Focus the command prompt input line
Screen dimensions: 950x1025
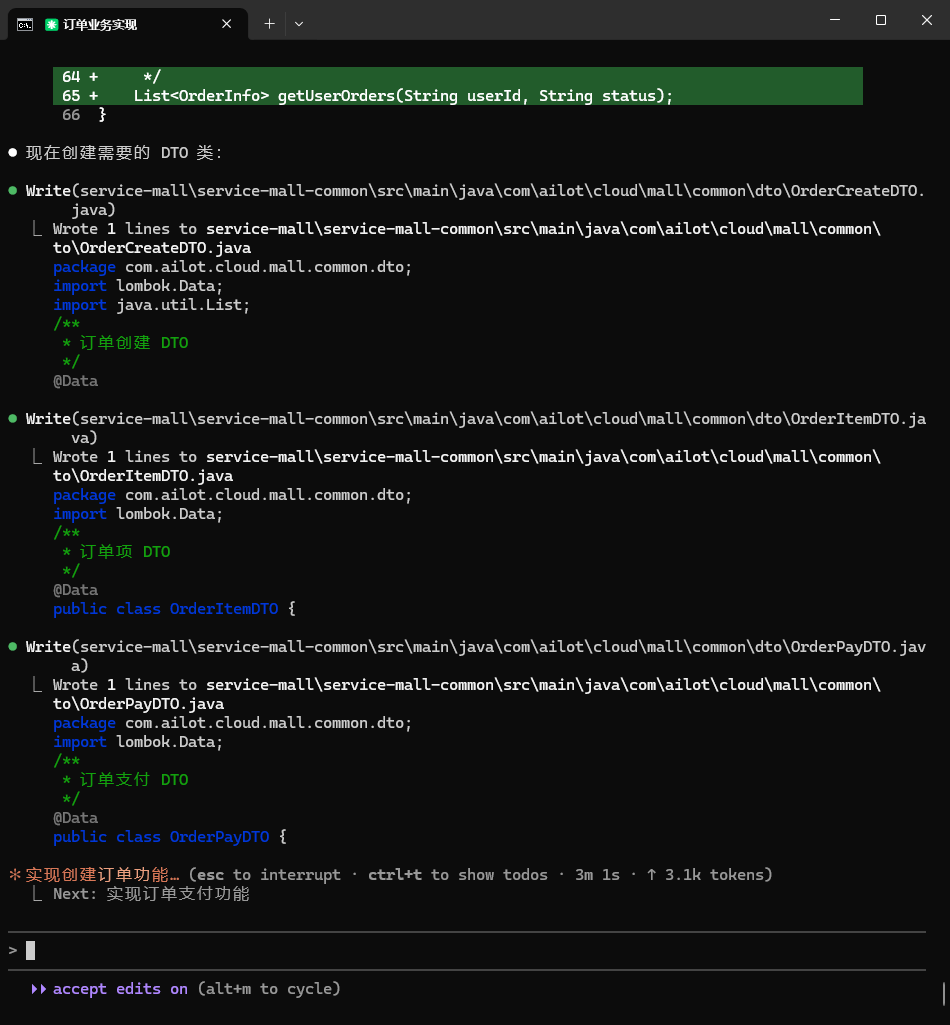coord(400,950)
